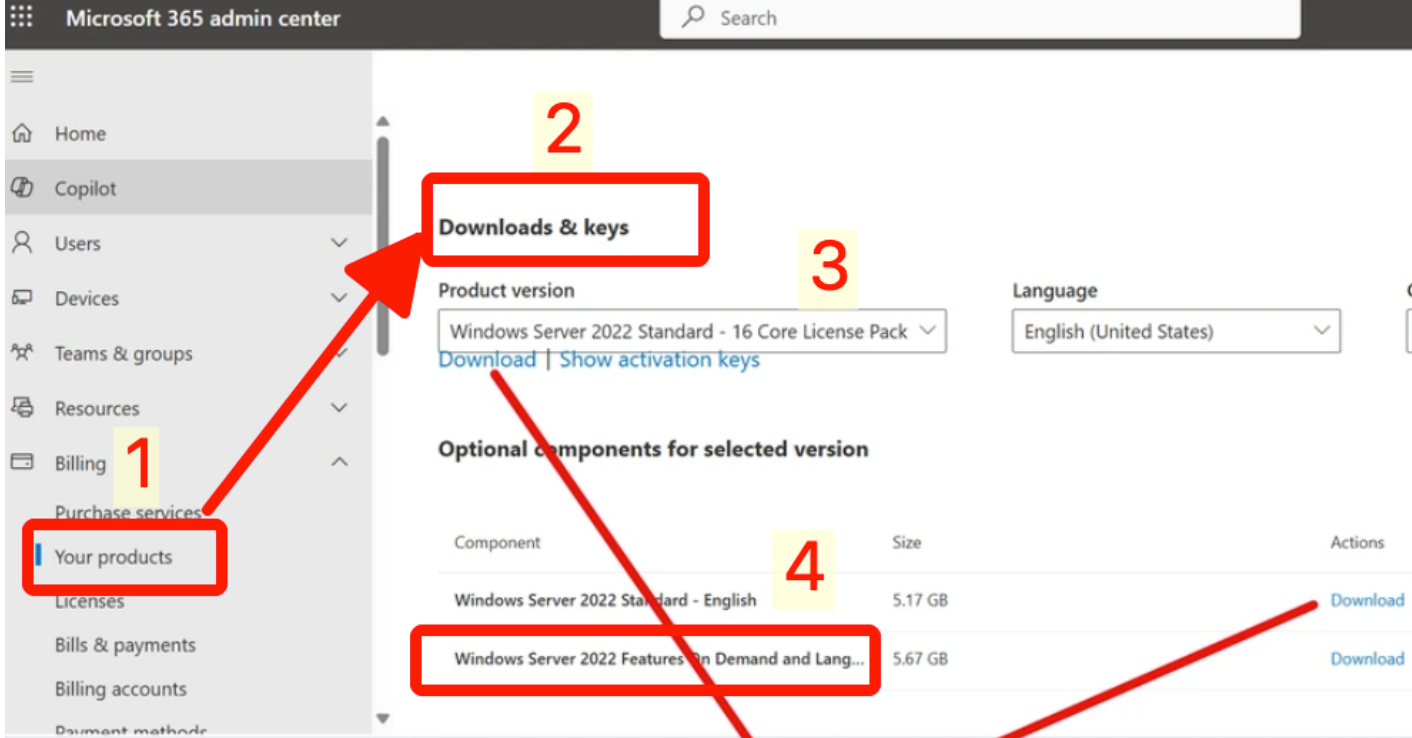The image size is (1412, 738).
Task: Click the Resources printer icon
Action: click(22, 408)
